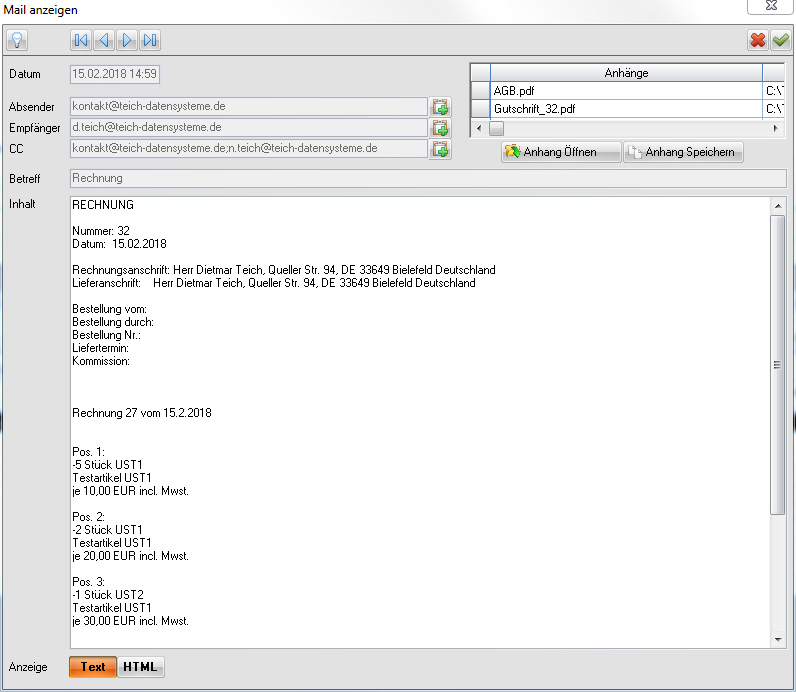Click the content scrollbar up arrow
The height and width of the screenshot is (692, 796).
[778, 206]
